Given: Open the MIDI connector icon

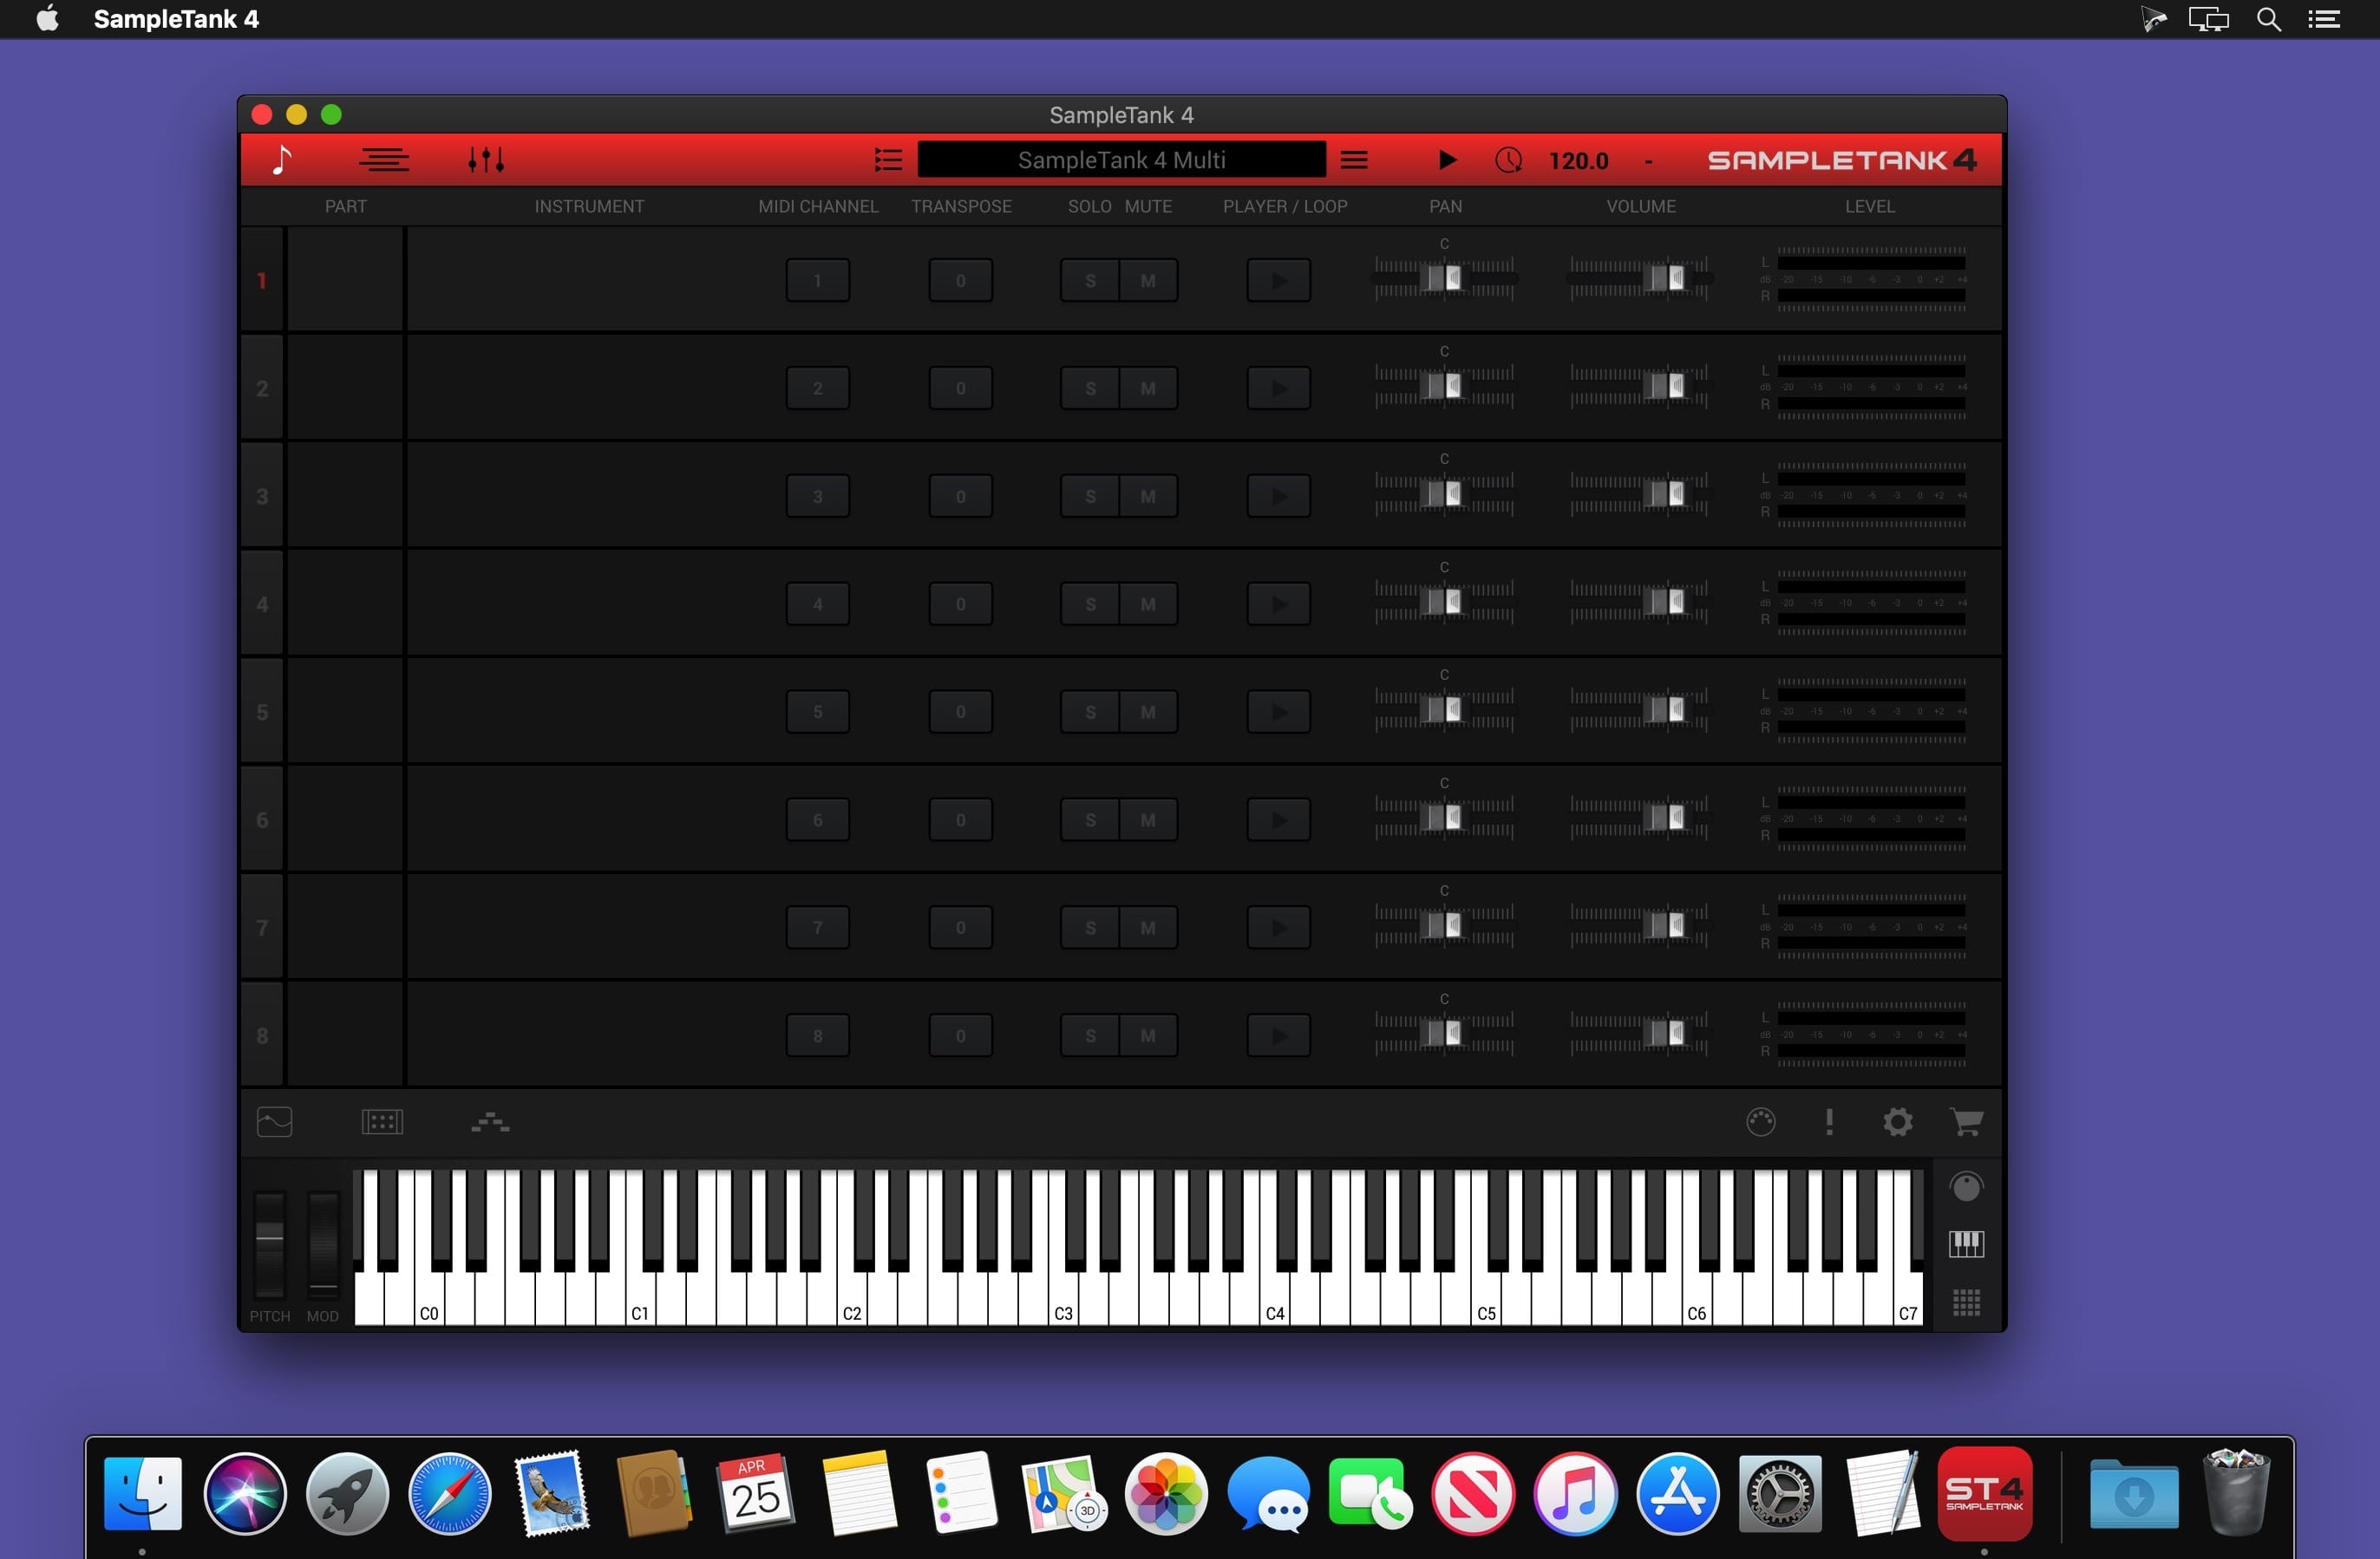Looking at the screenshot, I should coord(1761,1122).
